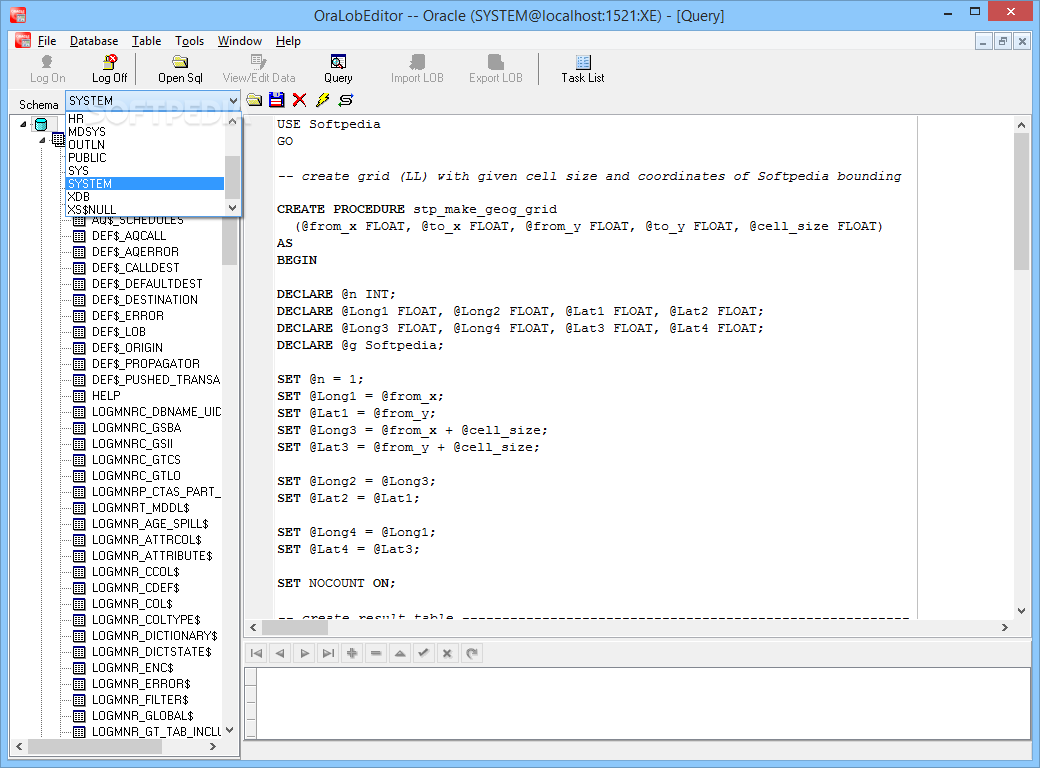Viewport: 1040px width, 768px height.
Task: Click scroll up arrow in schema list
Action: point(232,121)
